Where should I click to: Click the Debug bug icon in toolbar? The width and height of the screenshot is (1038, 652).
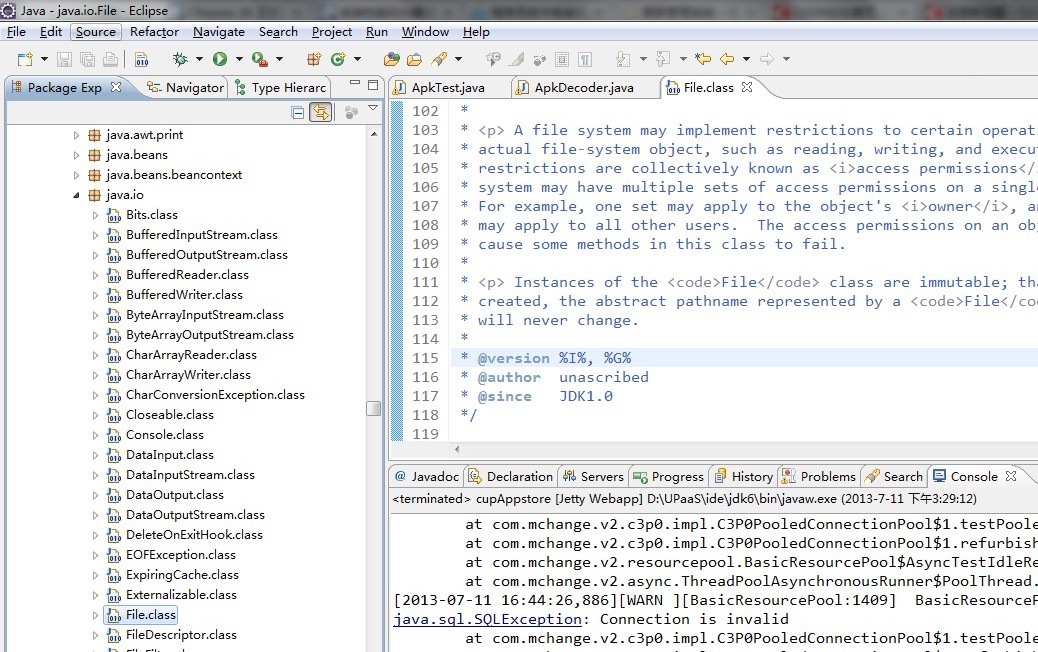pos(181,59)
